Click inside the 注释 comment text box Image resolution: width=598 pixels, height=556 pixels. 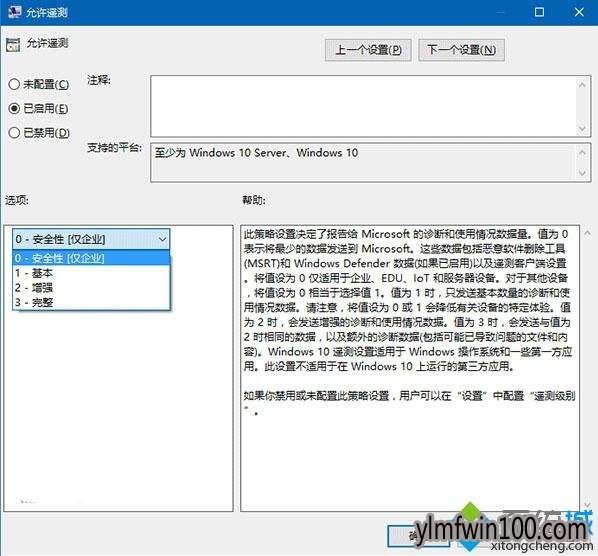click(x=364, y=106)
